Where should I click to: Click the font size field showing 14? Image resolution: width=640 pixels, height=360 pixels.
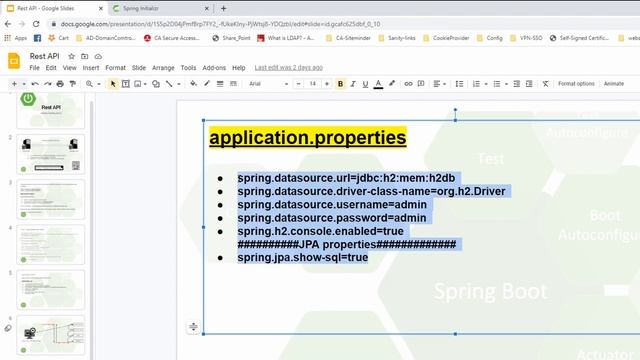[x=313, y=84]
